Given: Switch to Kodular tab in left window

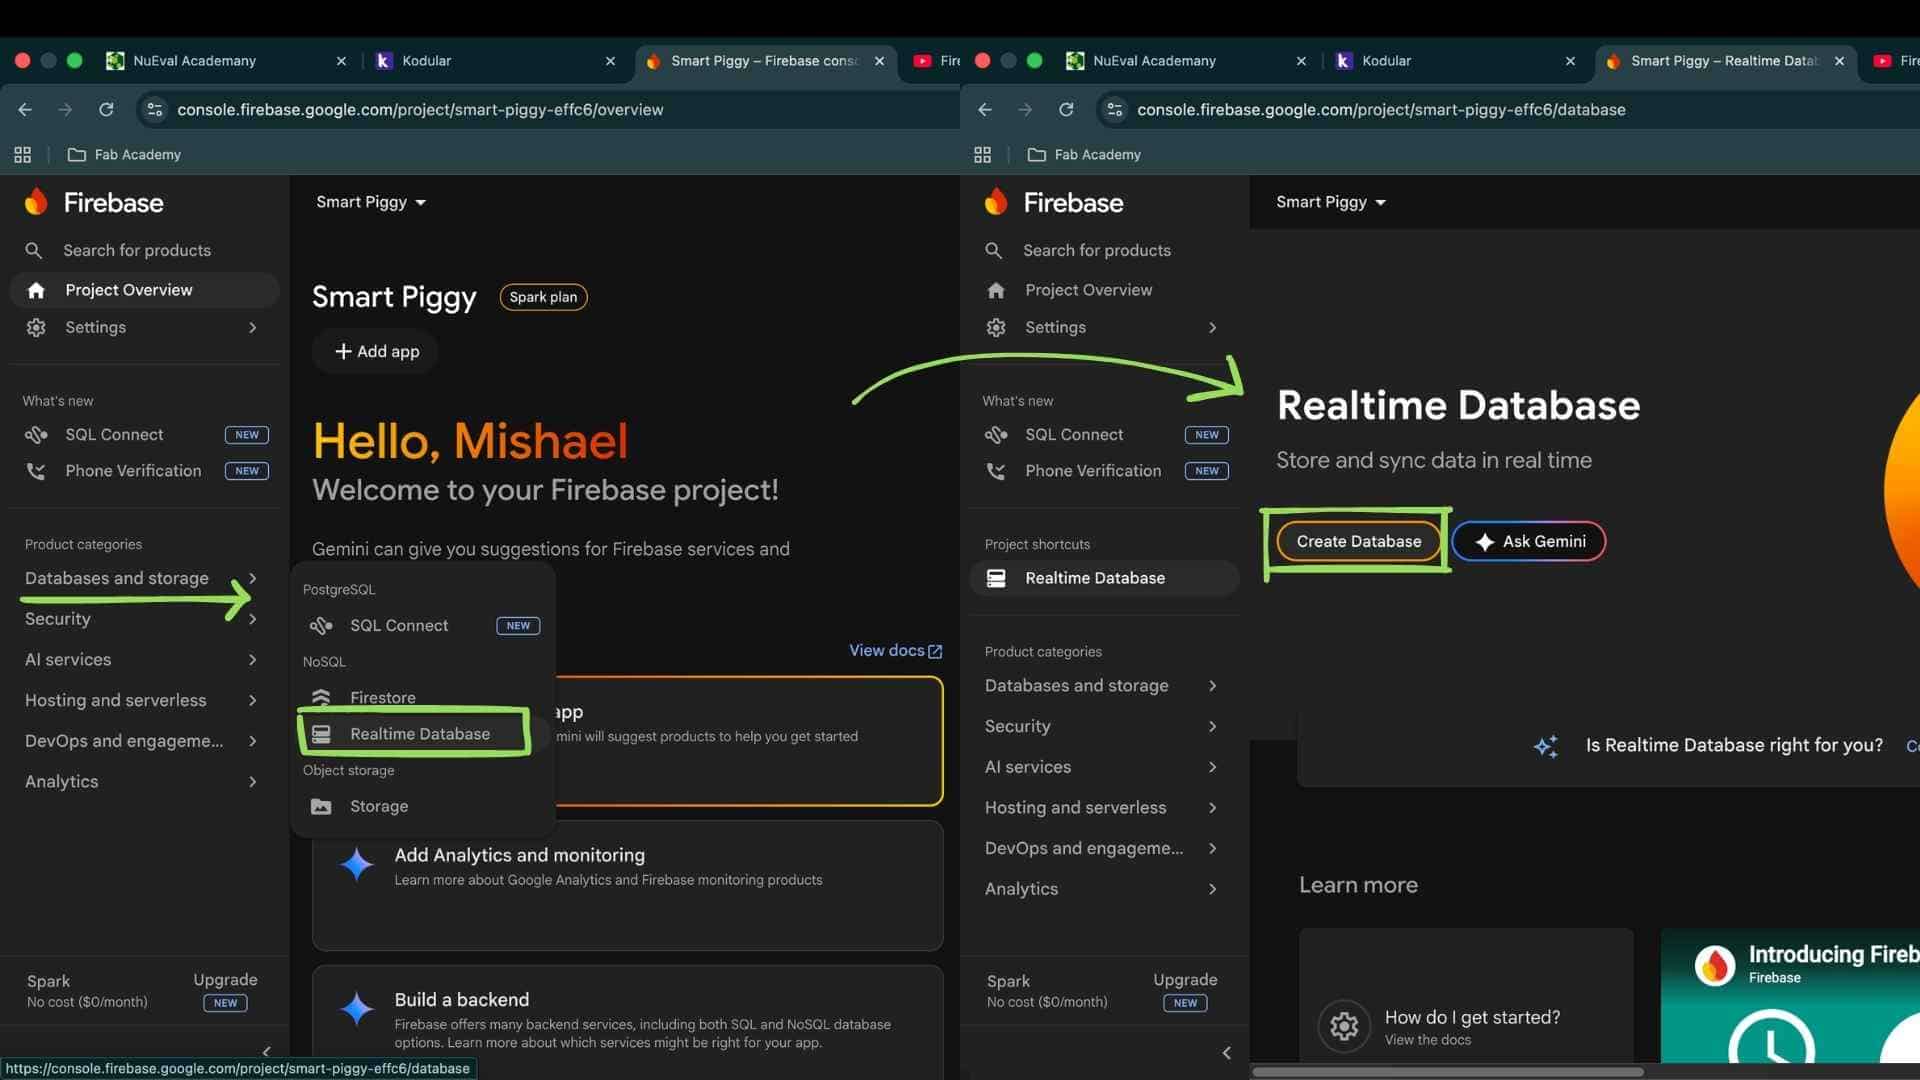Looking at the screenshot, I should coord(495,61).
